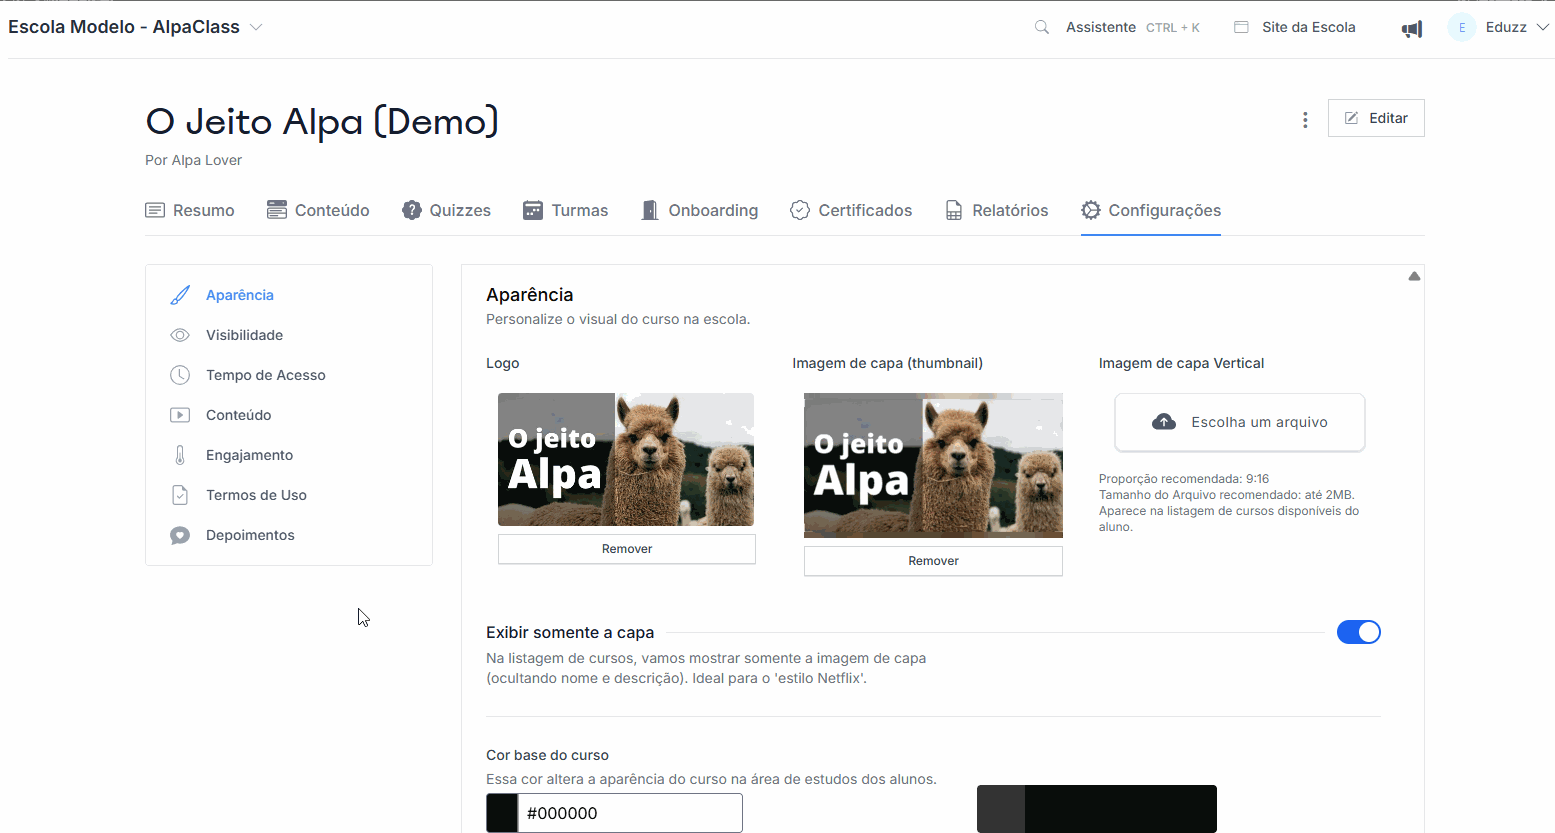Click the black course base color swatch

[502, 813]
